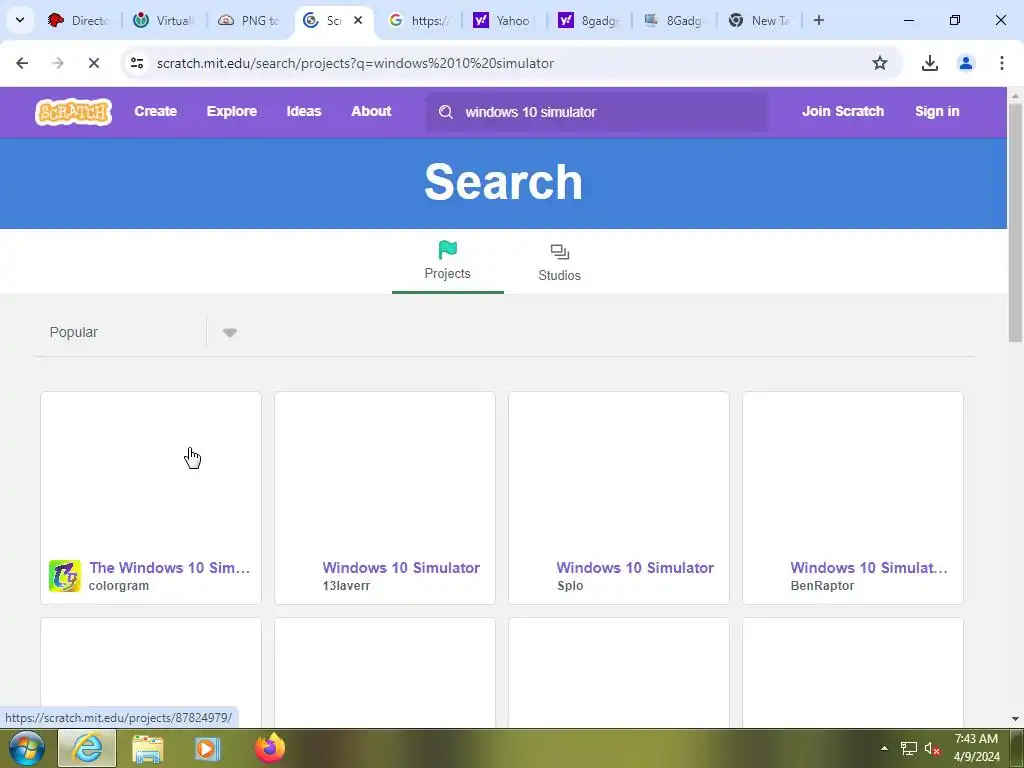Switch to the New Tab browser tab

[x=760, y=20]
